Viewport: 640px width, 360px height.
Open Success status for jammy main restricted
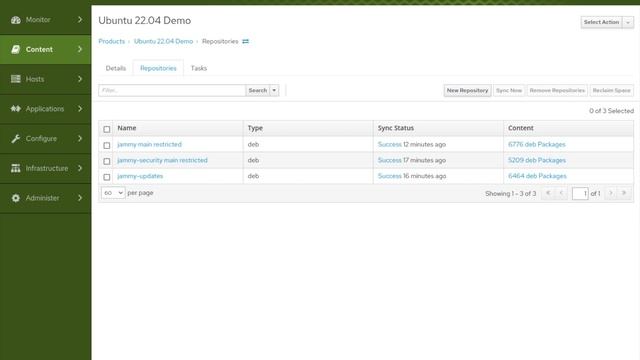390,144
